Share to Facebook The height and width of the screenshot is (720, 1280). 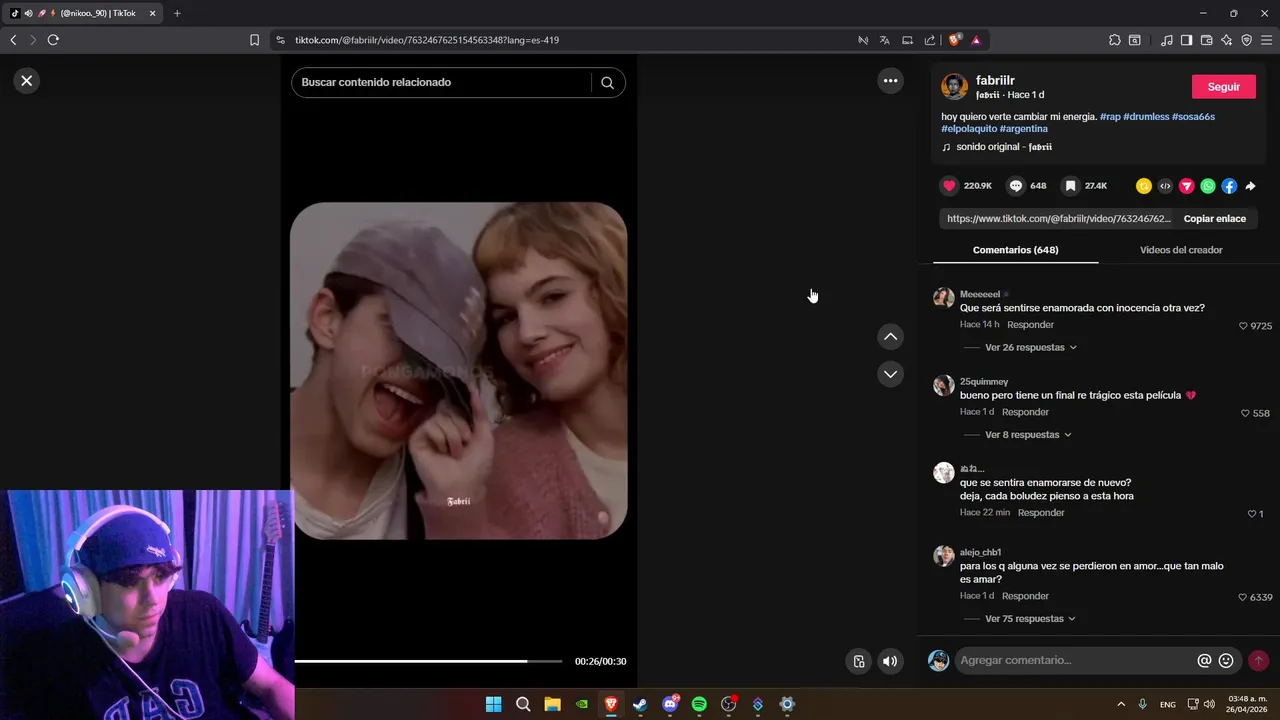pos(1229,186)
